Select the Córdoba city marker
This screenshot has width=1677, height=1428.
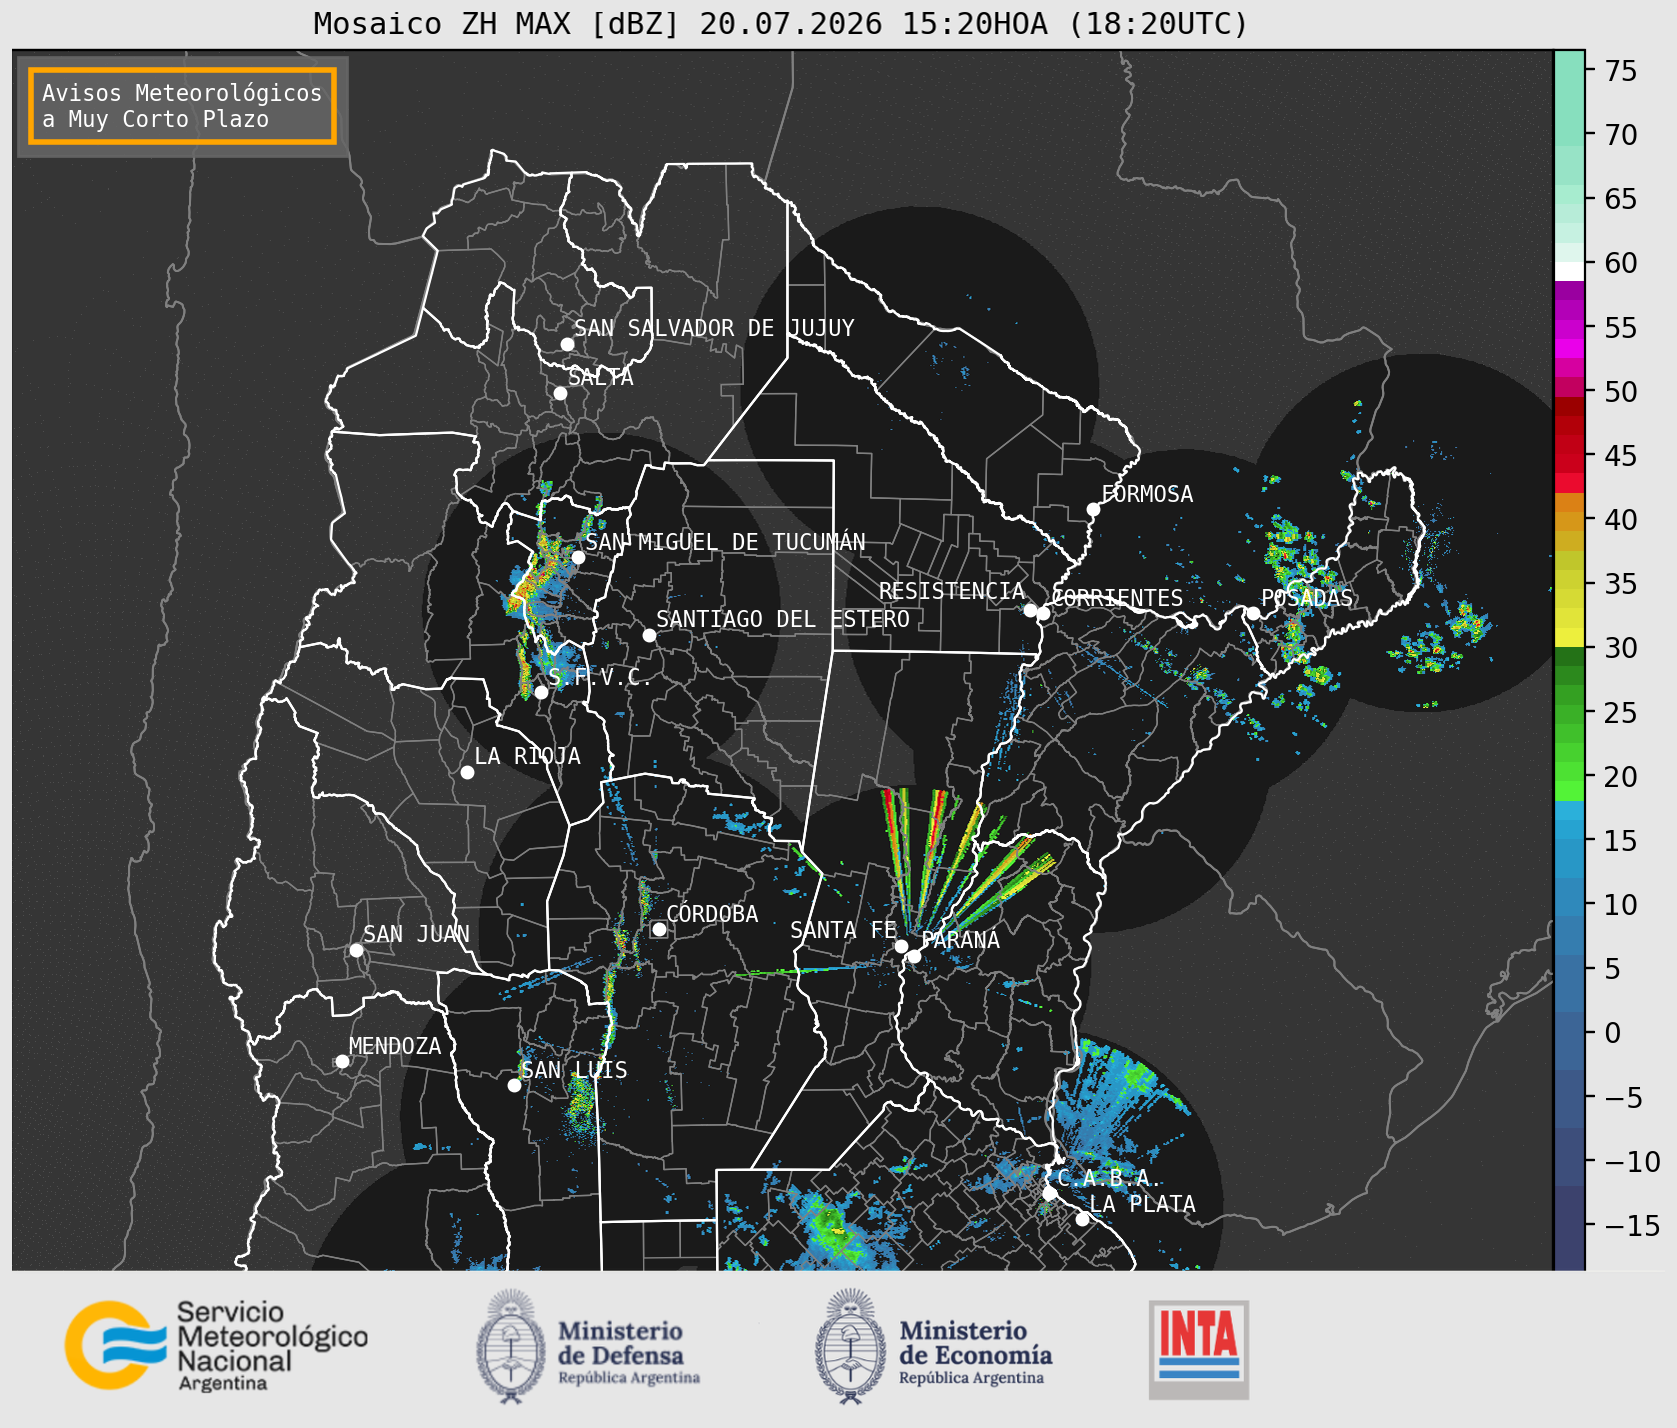[659, 929]
